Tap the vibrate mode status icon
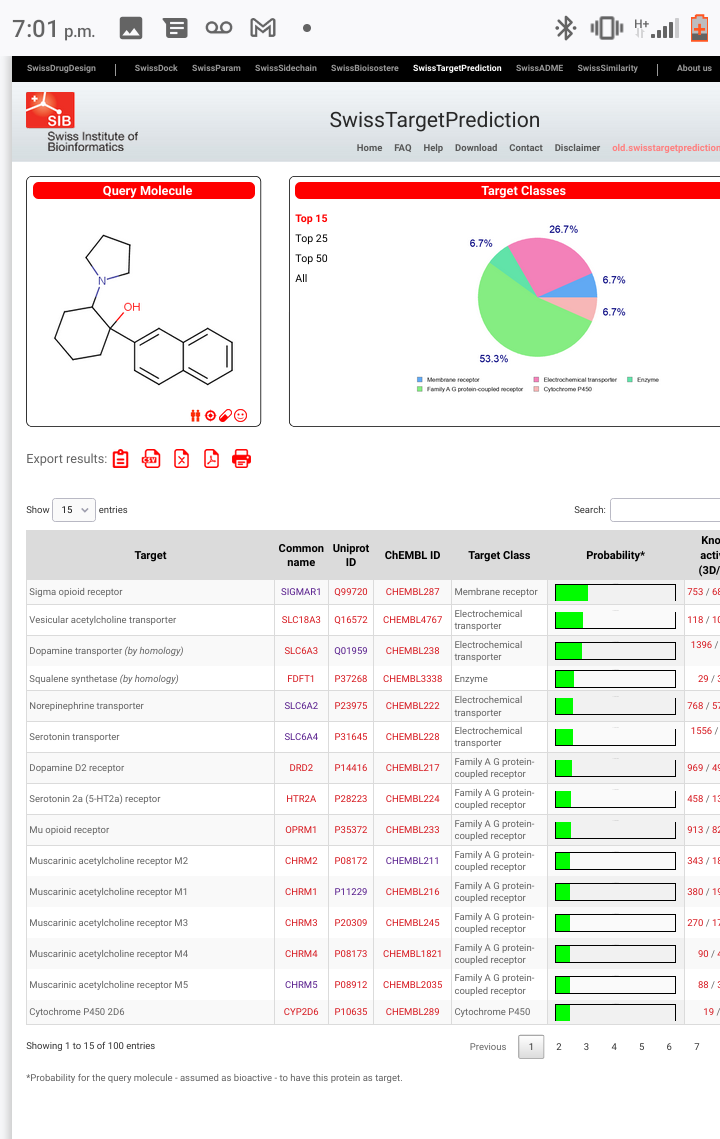 [x=607, y=28]
